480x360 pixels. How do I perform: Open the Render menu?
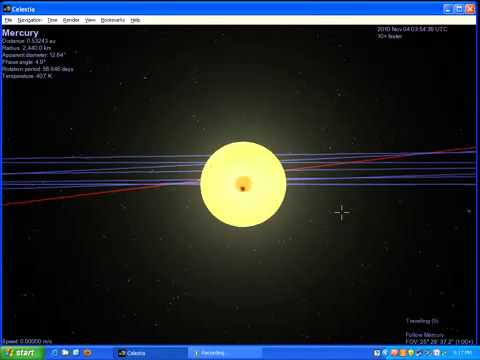tap(71, 20)
